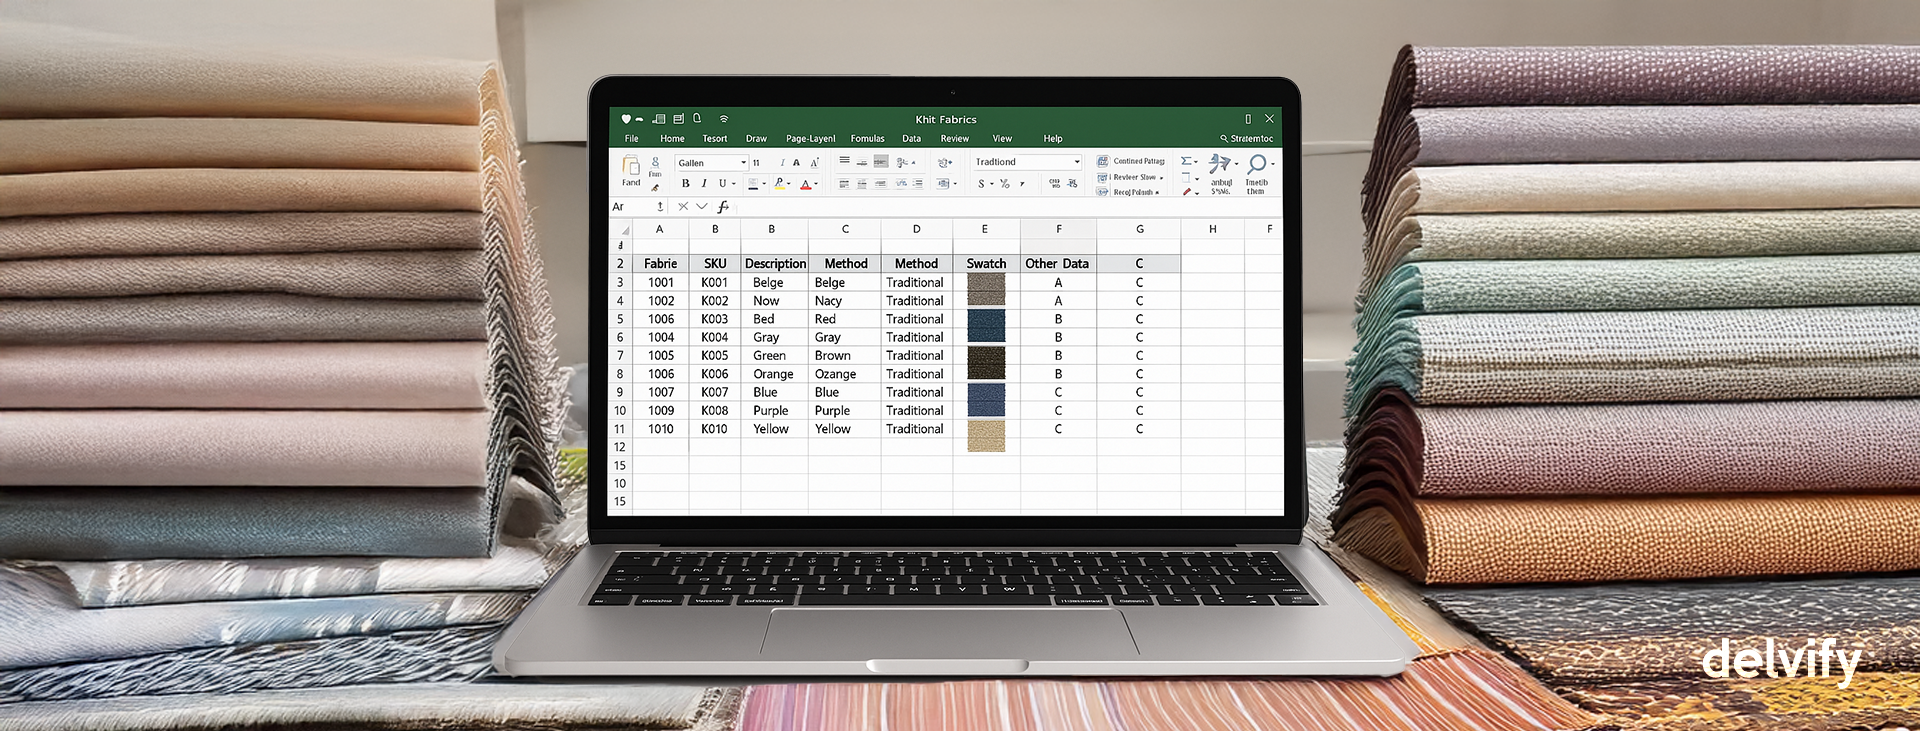Select the tan swatch in row 11

coord(986,435)
